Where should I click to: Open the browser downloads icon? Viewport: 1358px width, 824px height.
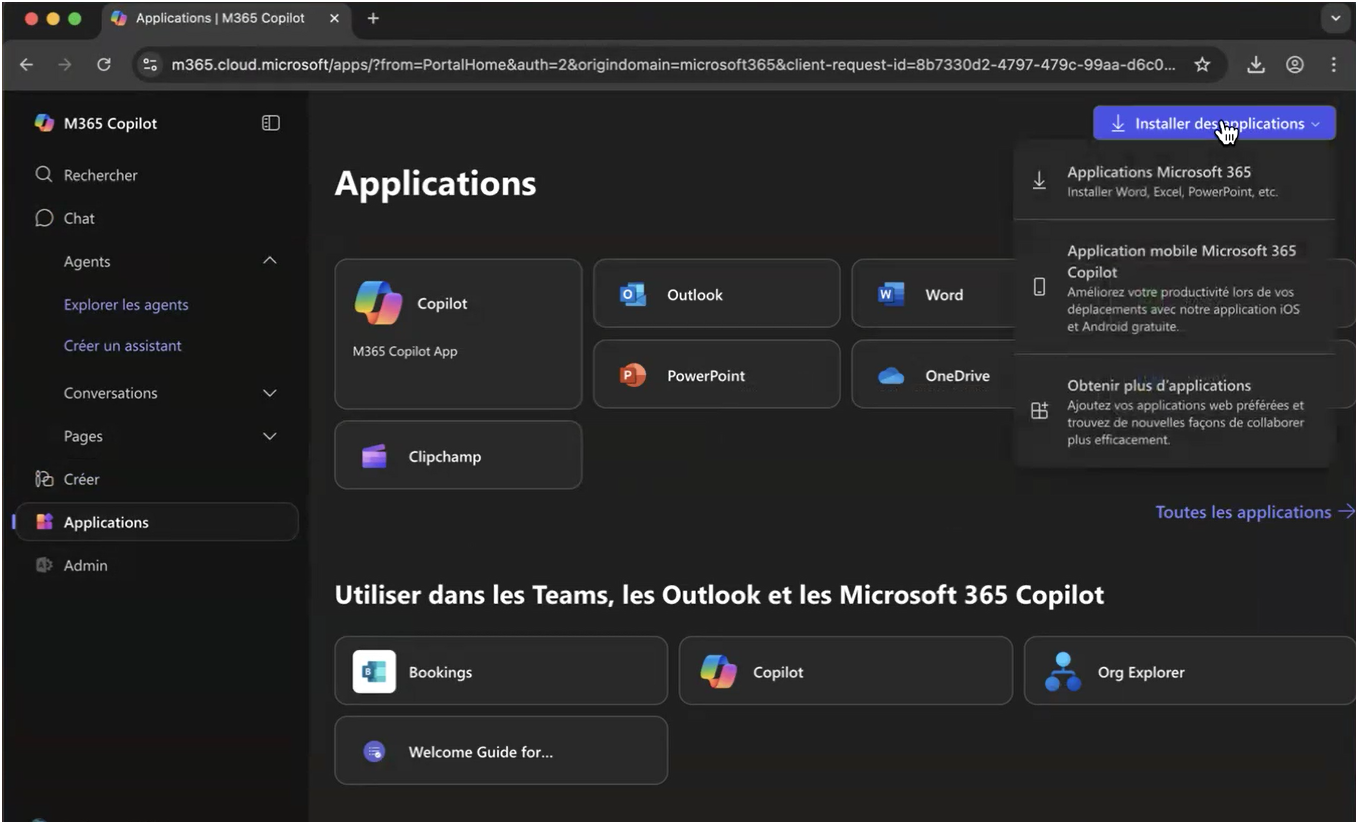coord(1256,65)
